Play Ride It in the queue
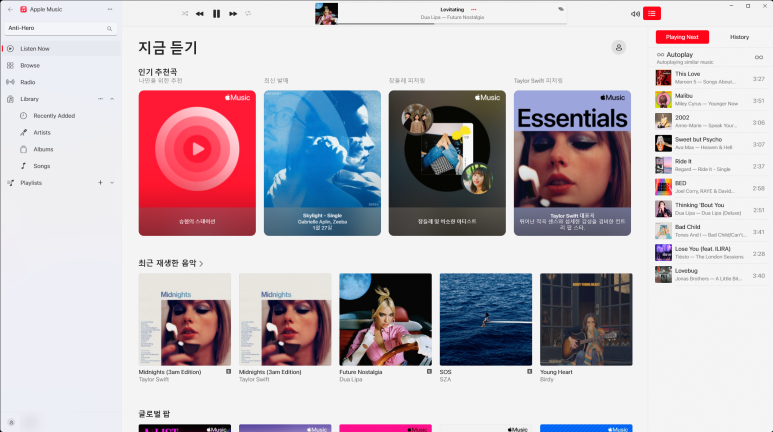Screen dimensions: 773x432 tap(710, 165)
